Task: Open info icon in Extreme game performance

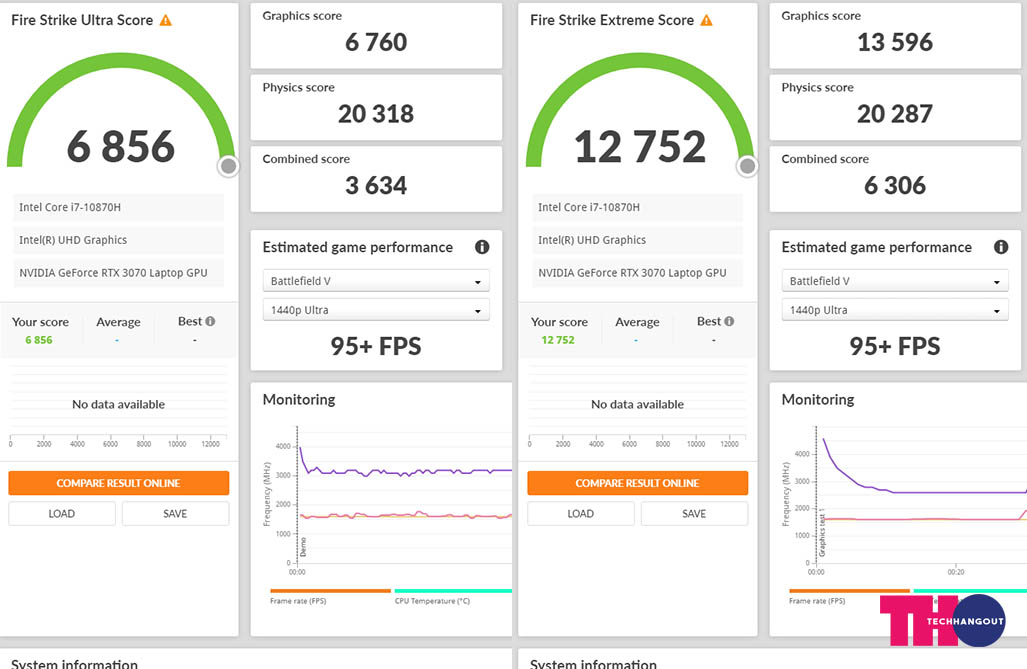Action: pyautogui.click(x=1001, y=247)
